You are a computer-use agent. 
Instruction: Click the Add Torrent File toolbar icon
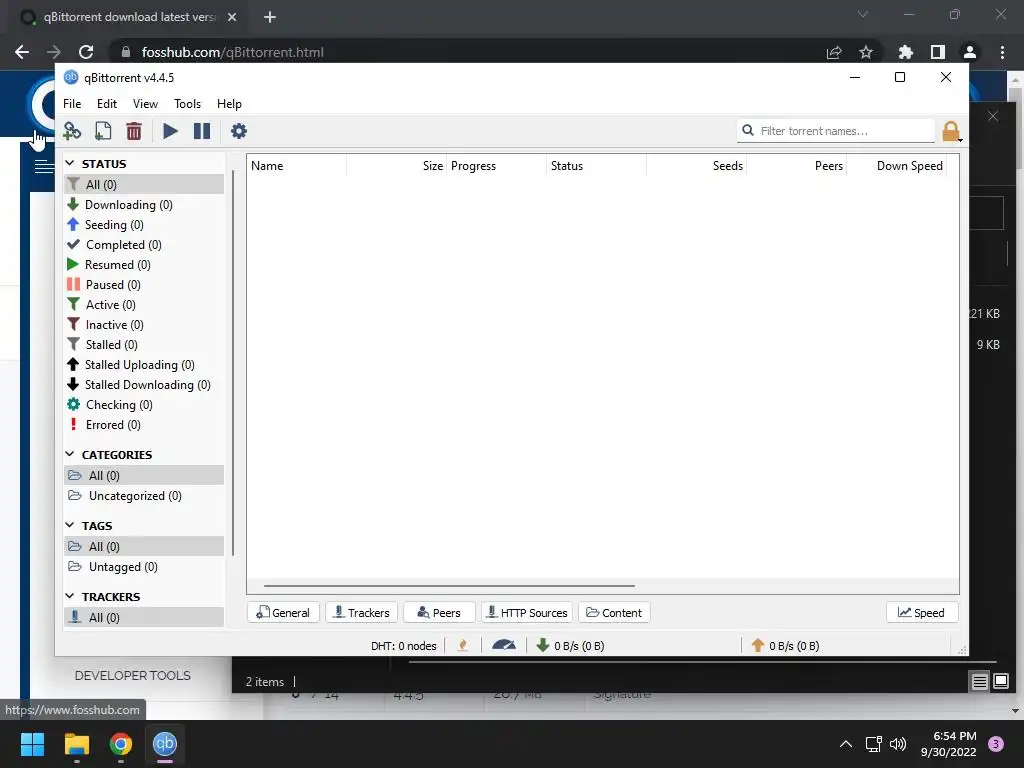(103, 131)
